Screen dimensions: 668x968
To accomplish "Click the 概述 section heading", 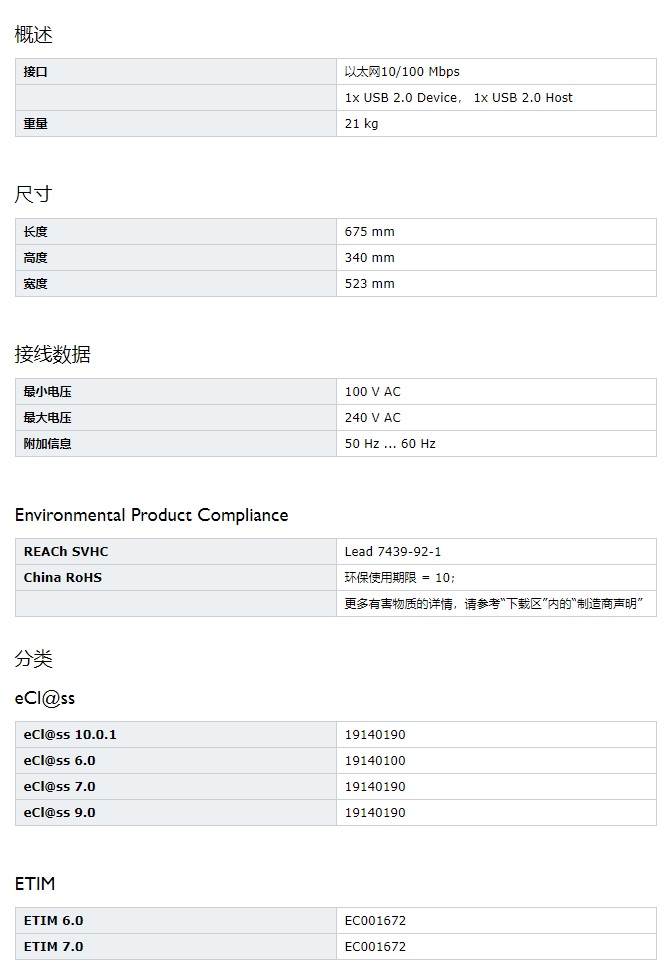I will 33,35.
